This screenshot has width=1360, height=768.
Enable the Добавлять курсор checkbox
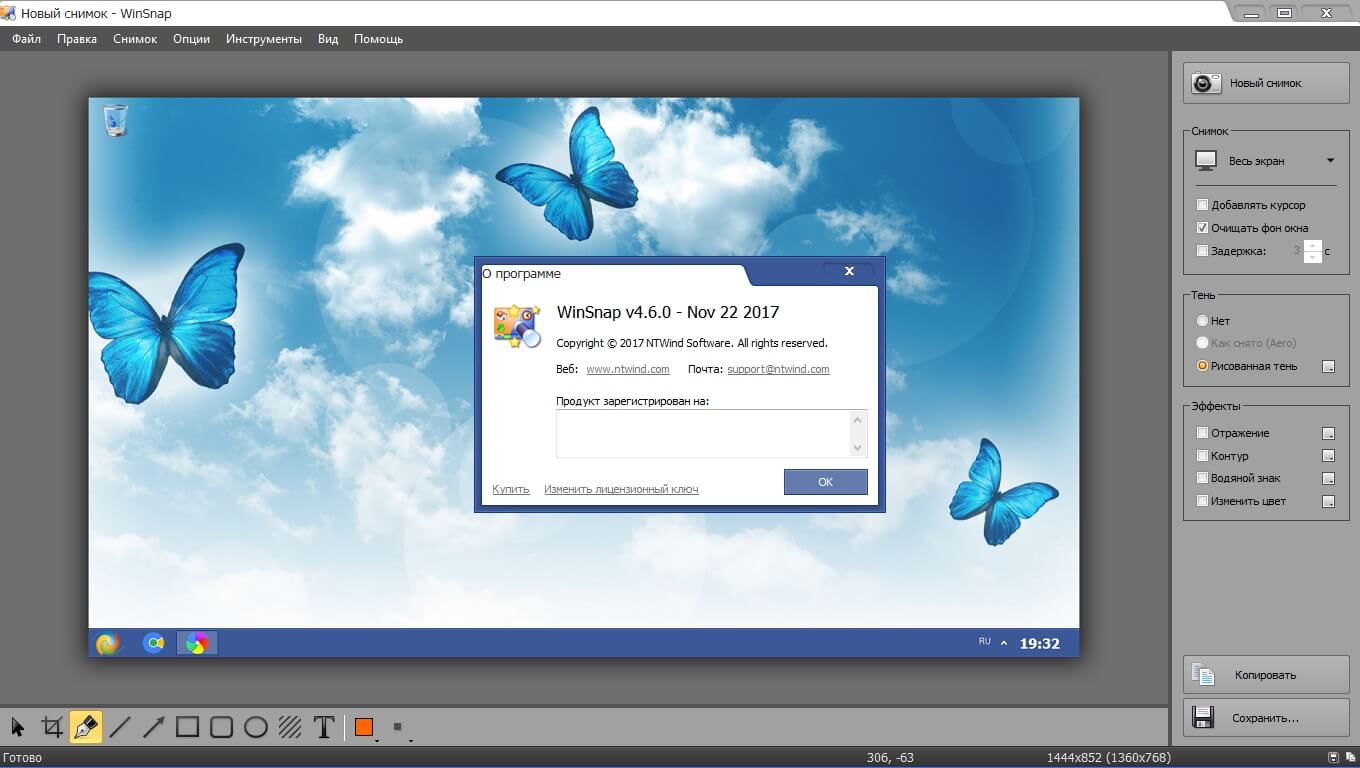[x=1202, y=205]
